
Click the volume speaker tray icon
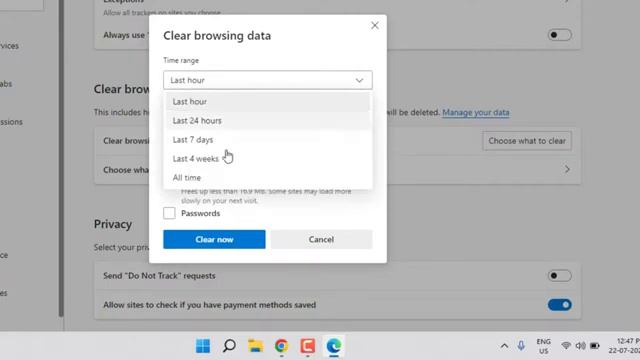(x=580, y=346)
